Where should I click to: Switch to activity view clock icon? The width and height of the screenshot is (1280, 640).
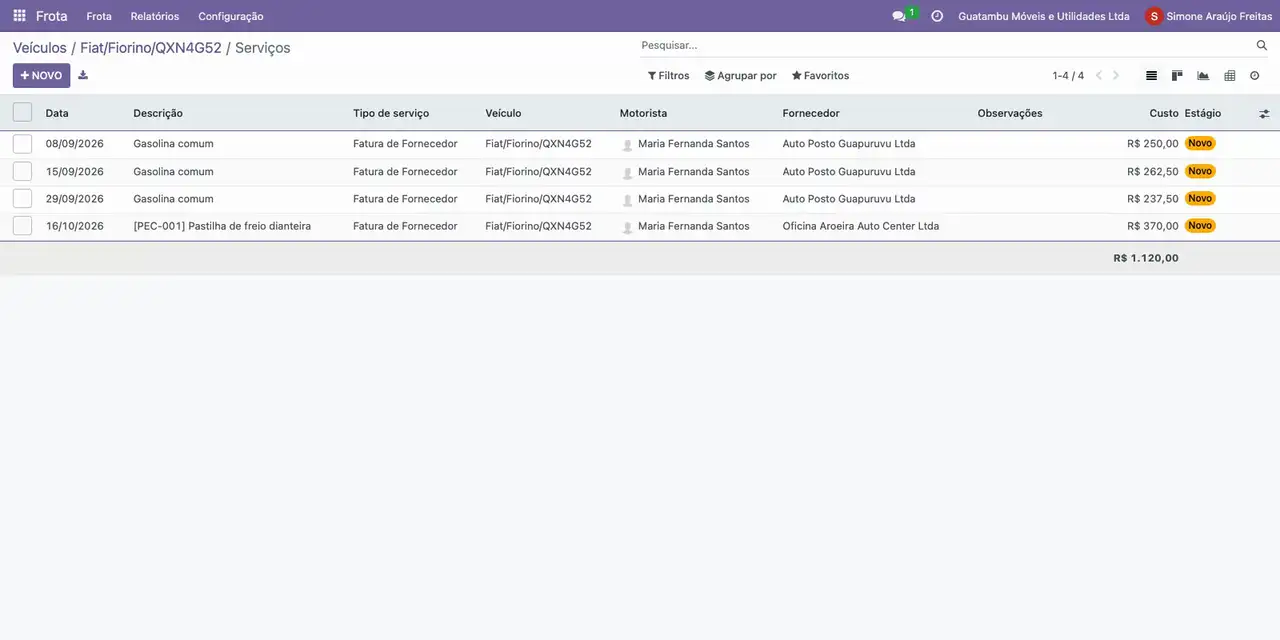pyautogui.click(x=1255, y=75)
